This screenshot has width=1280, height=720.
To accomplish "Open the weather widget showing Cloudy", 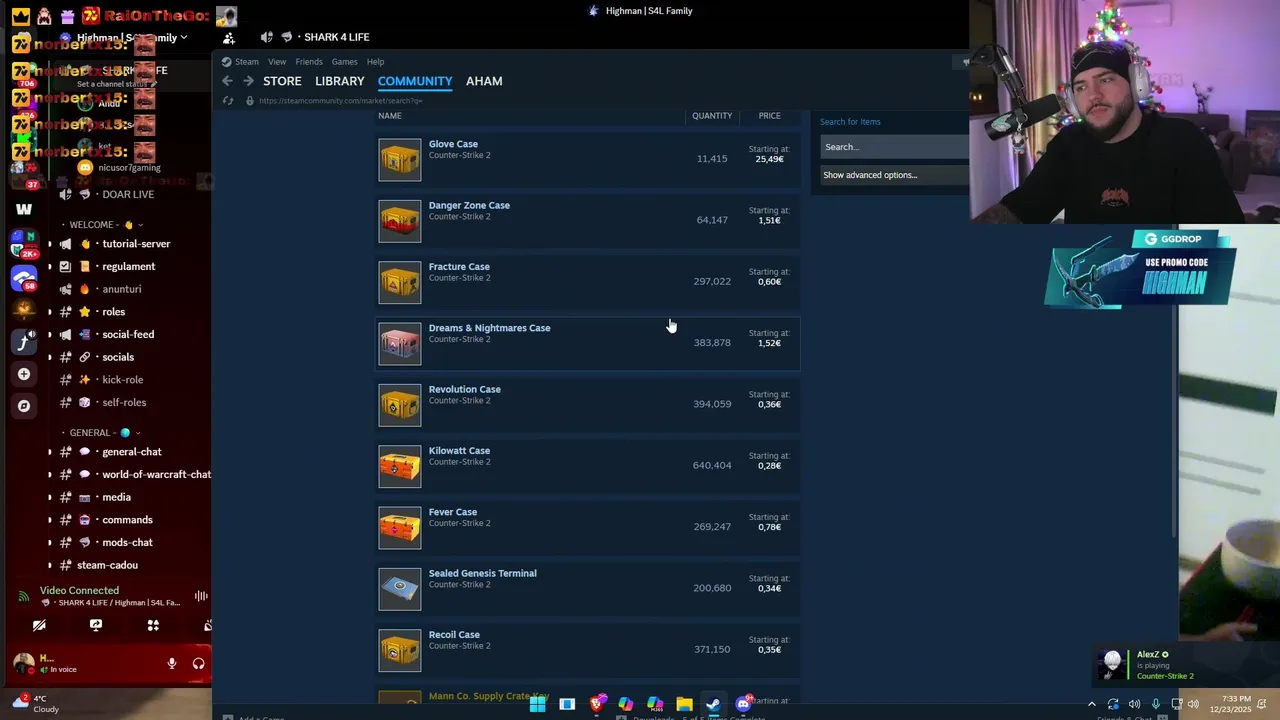I will click(x=36, y=704).
